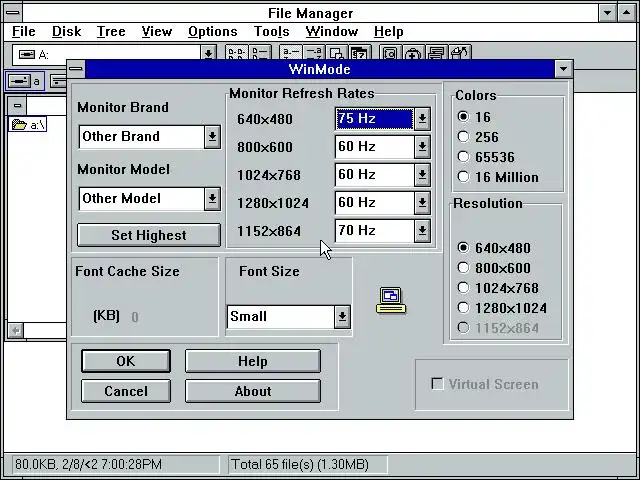
Task: Open the WinMode dialog control menu box
Action: click(x=76, y=69)
